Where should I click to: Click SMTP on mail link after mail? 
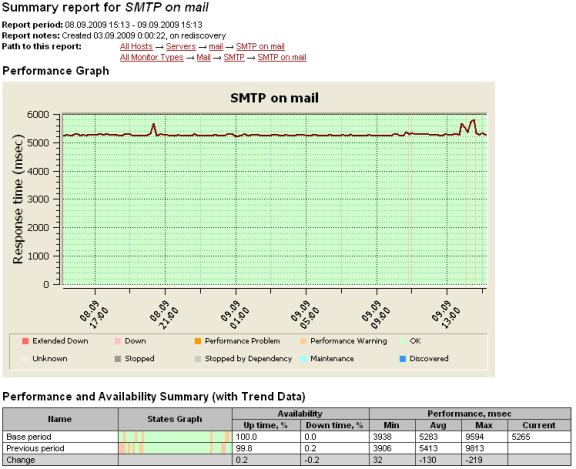(x=260, y=47)
